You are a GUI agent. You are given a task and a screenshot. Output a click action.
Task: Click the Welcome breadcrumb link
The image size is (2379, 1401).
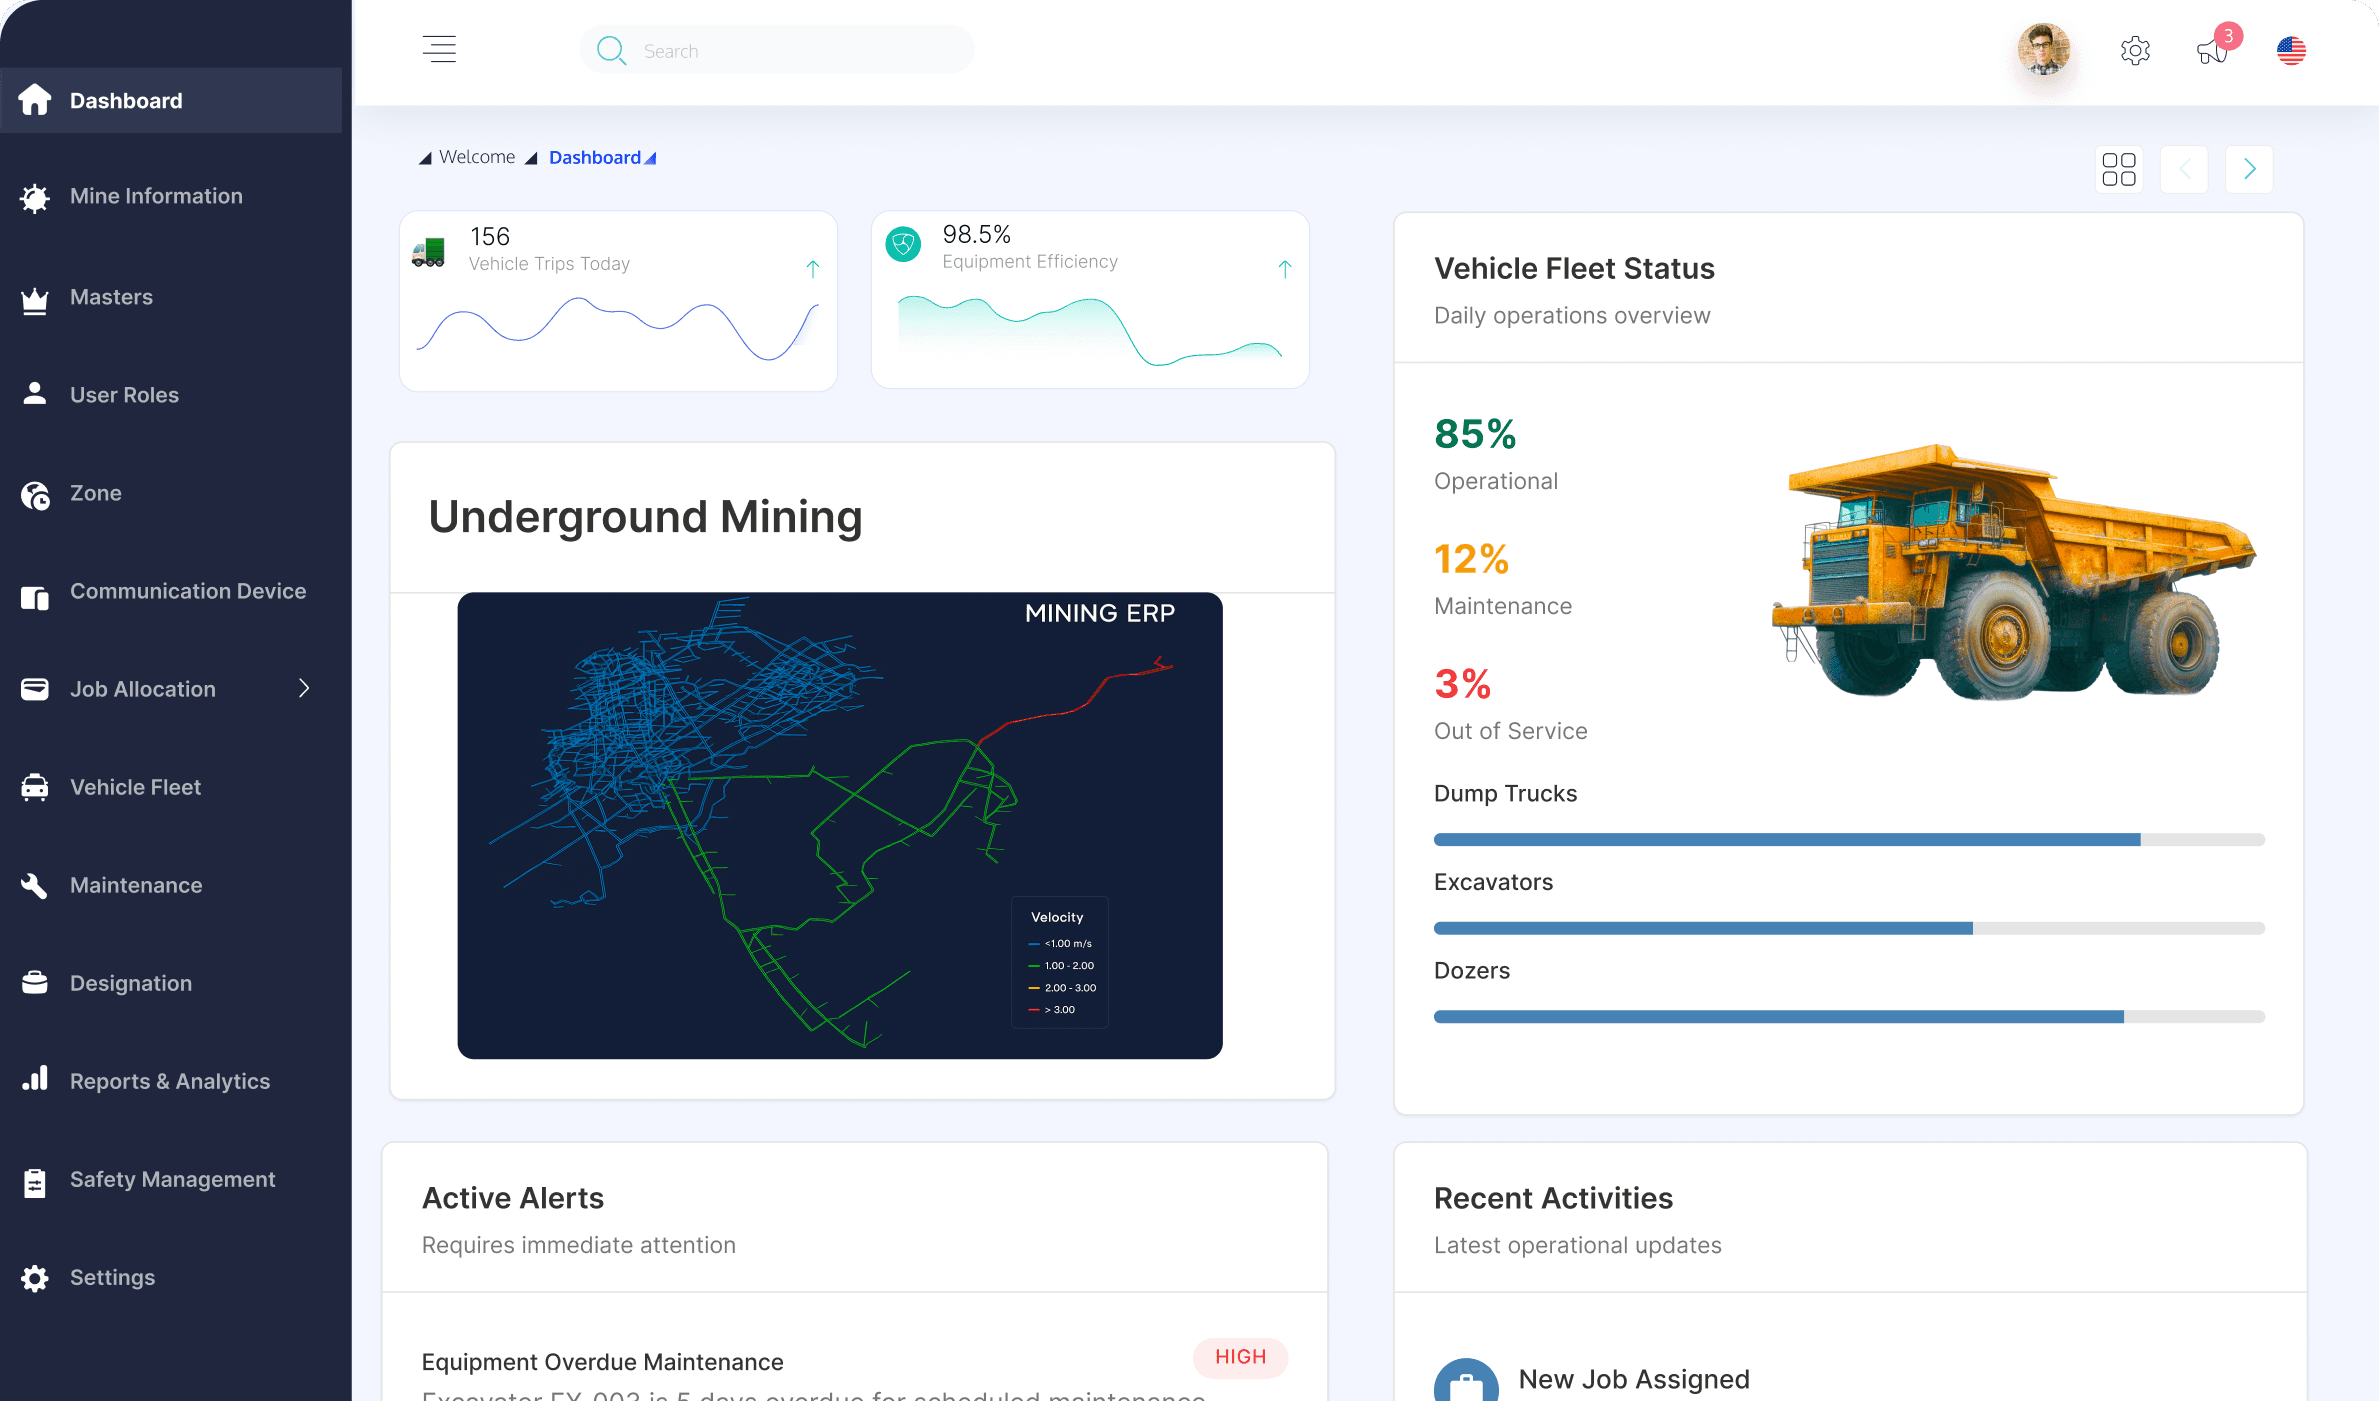pos(477,157)
